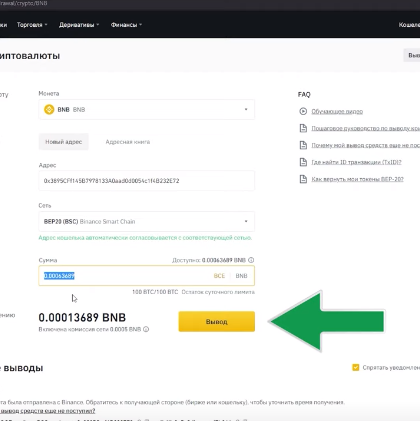Click document icon beside Как вернуть мои токены
The height and width of the screenshot is (421, 420).
click(x=303, y=179)
